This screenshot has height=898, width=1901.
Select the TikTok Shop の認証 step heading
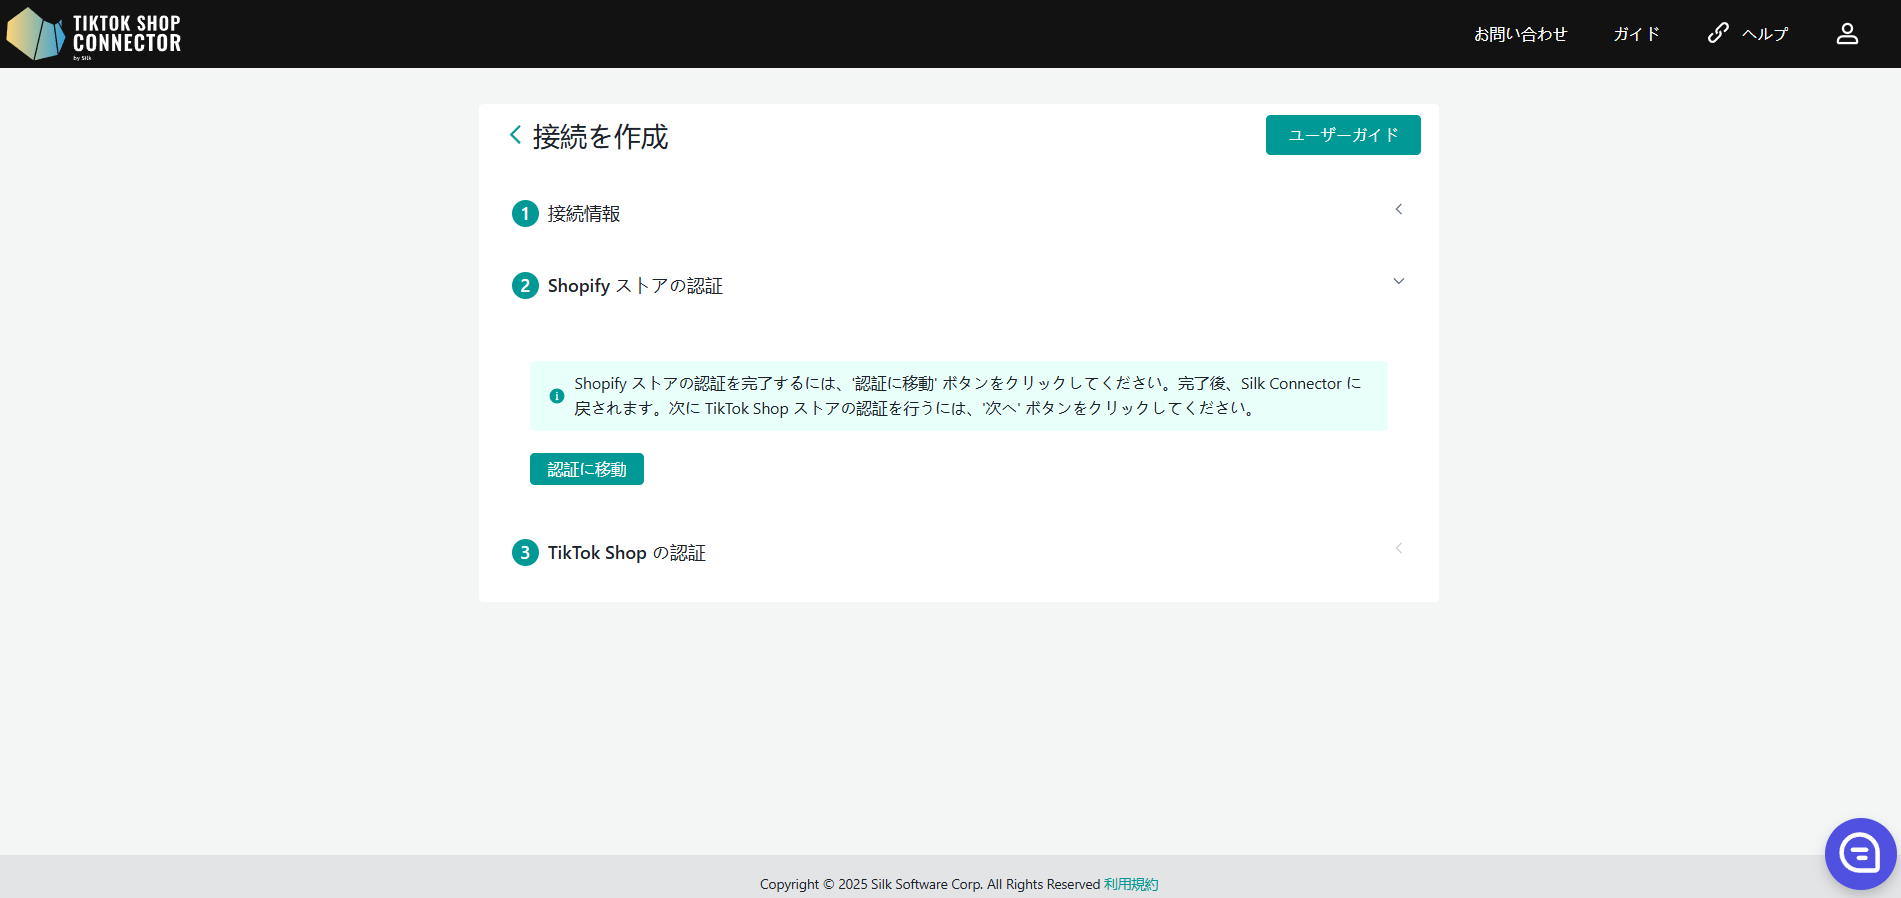pos(627,553)
